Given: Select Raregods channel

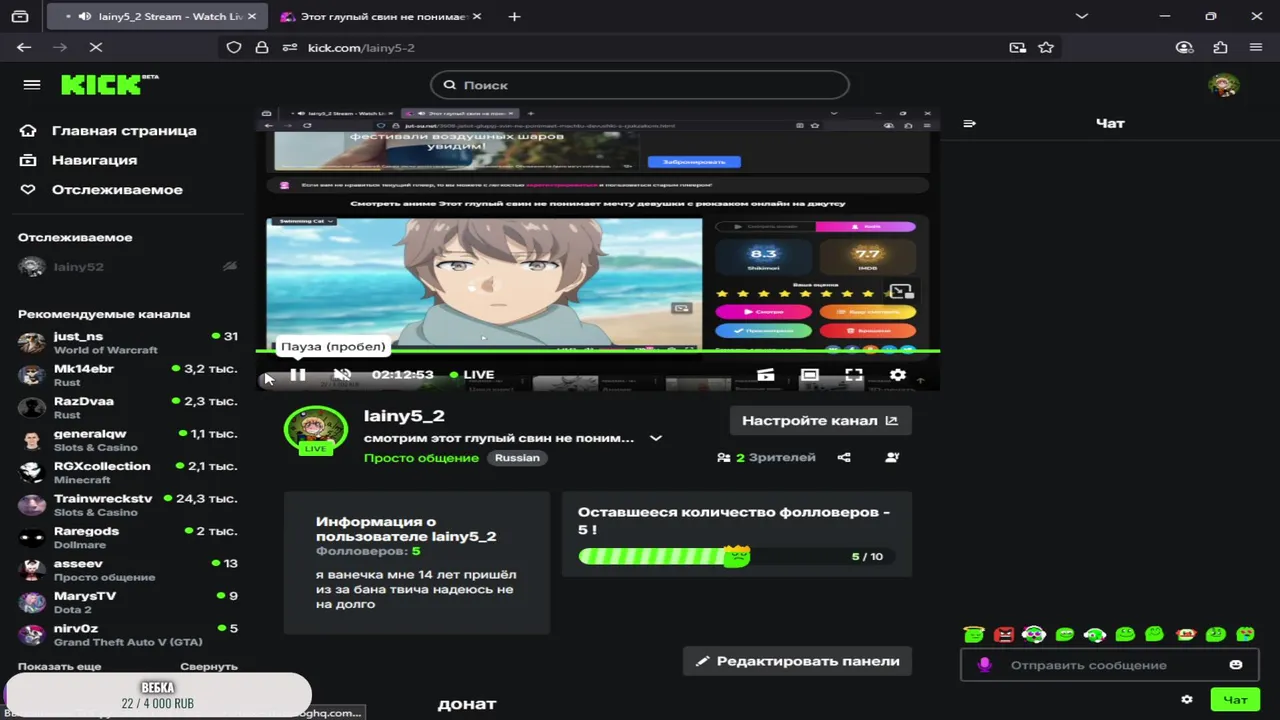Looking at the screenshot, I should 128,537.
